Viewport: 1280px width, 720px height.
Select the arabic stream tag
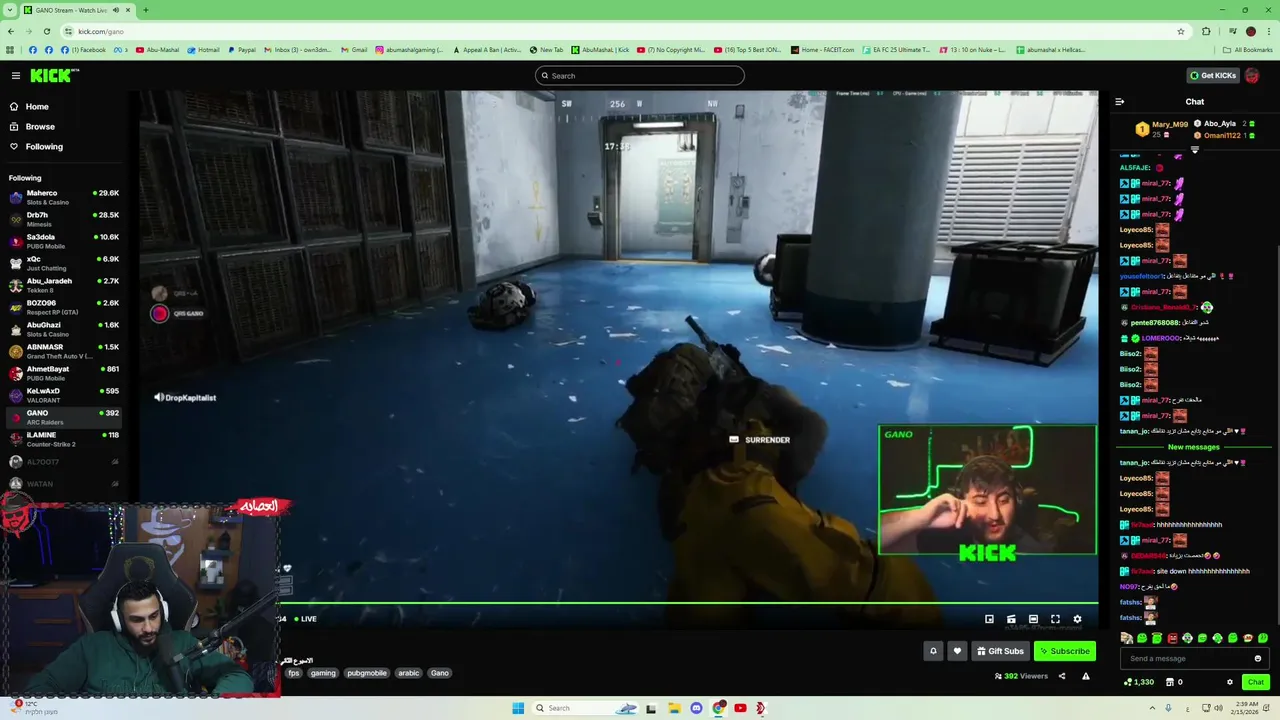[409, 673]
